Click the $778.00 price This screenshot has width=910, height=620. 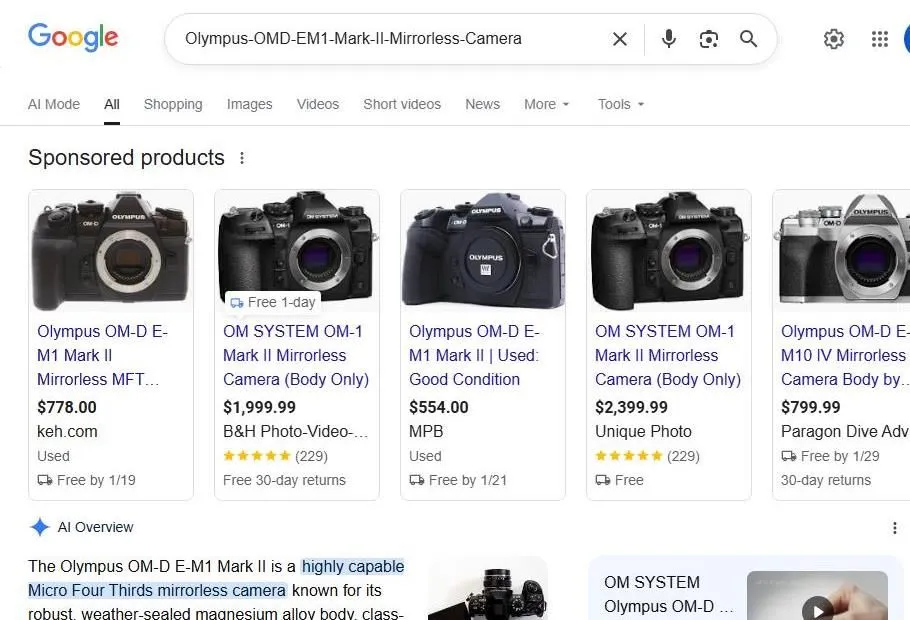coord(67,408)
